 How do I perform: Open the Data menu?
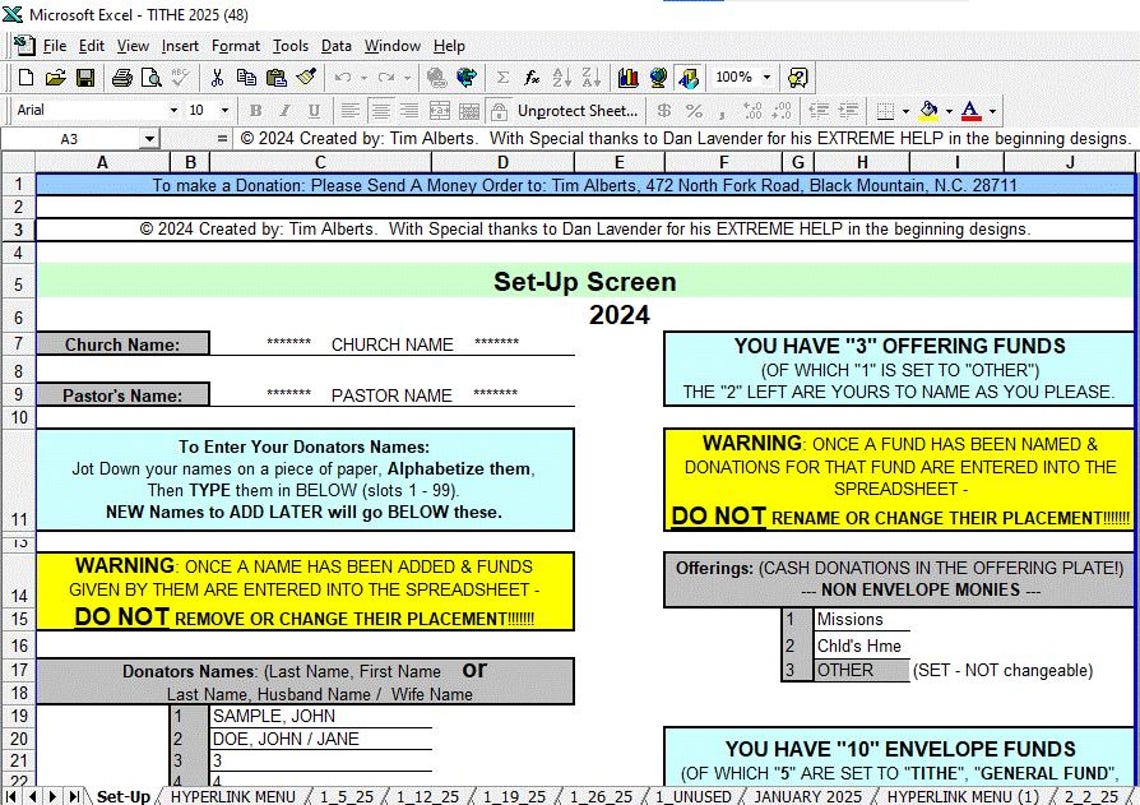pos(336,45)
